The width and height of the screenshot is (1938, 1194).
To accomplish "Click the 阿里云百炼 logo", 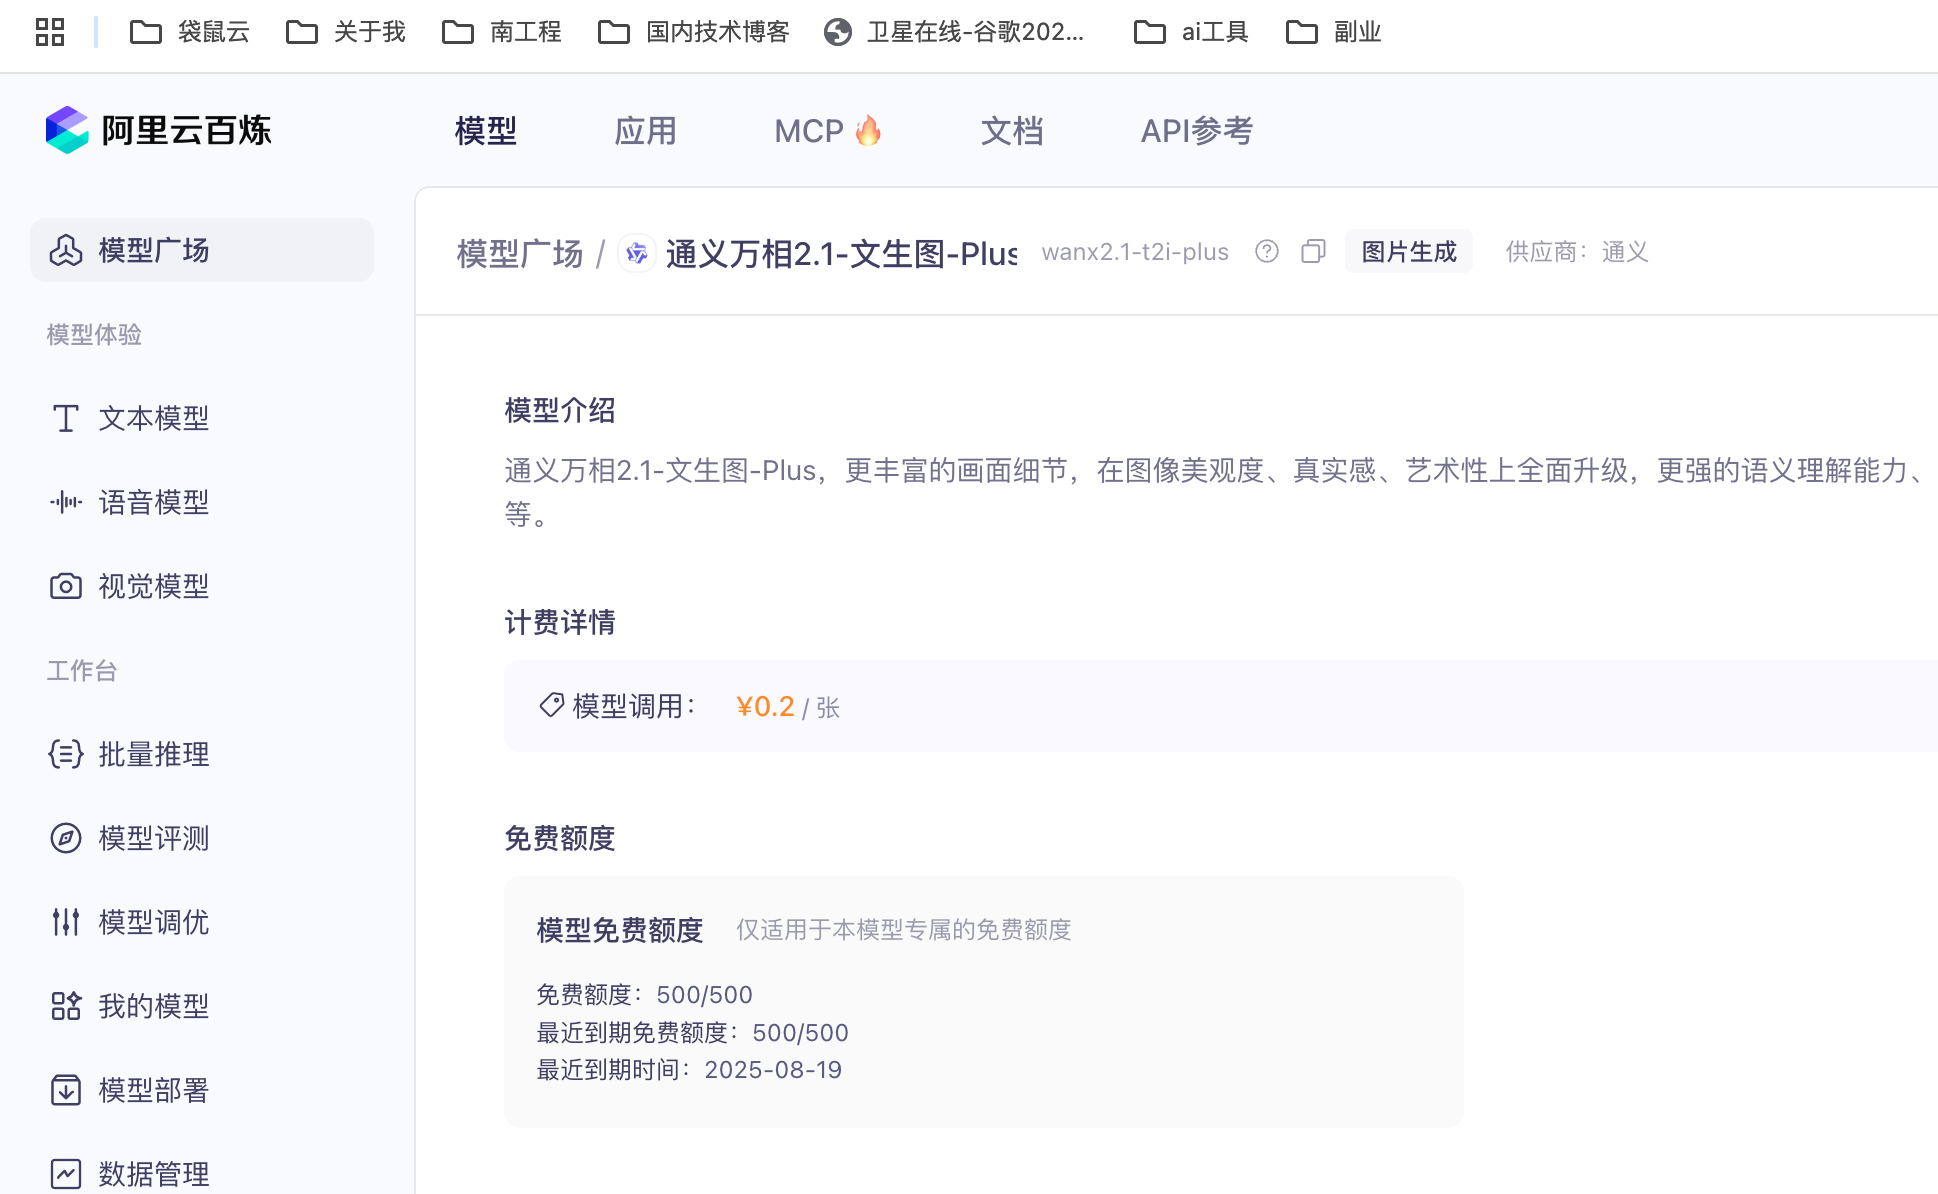I will coord(159,130).
